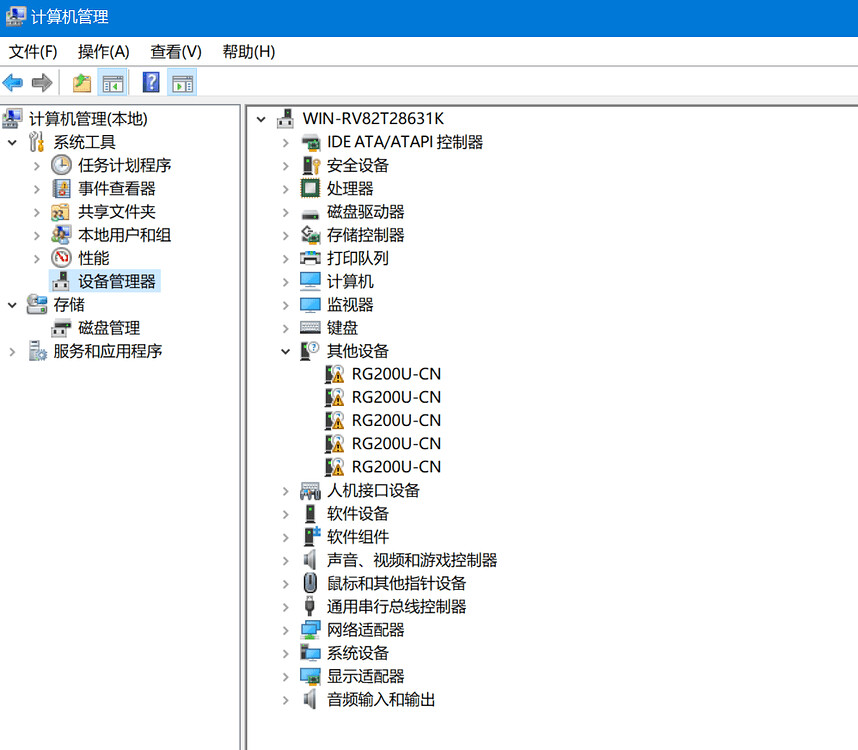The image size is (858, 750).
Task: Click the 任务计划程序 clock icon
Action: point(61,165)
